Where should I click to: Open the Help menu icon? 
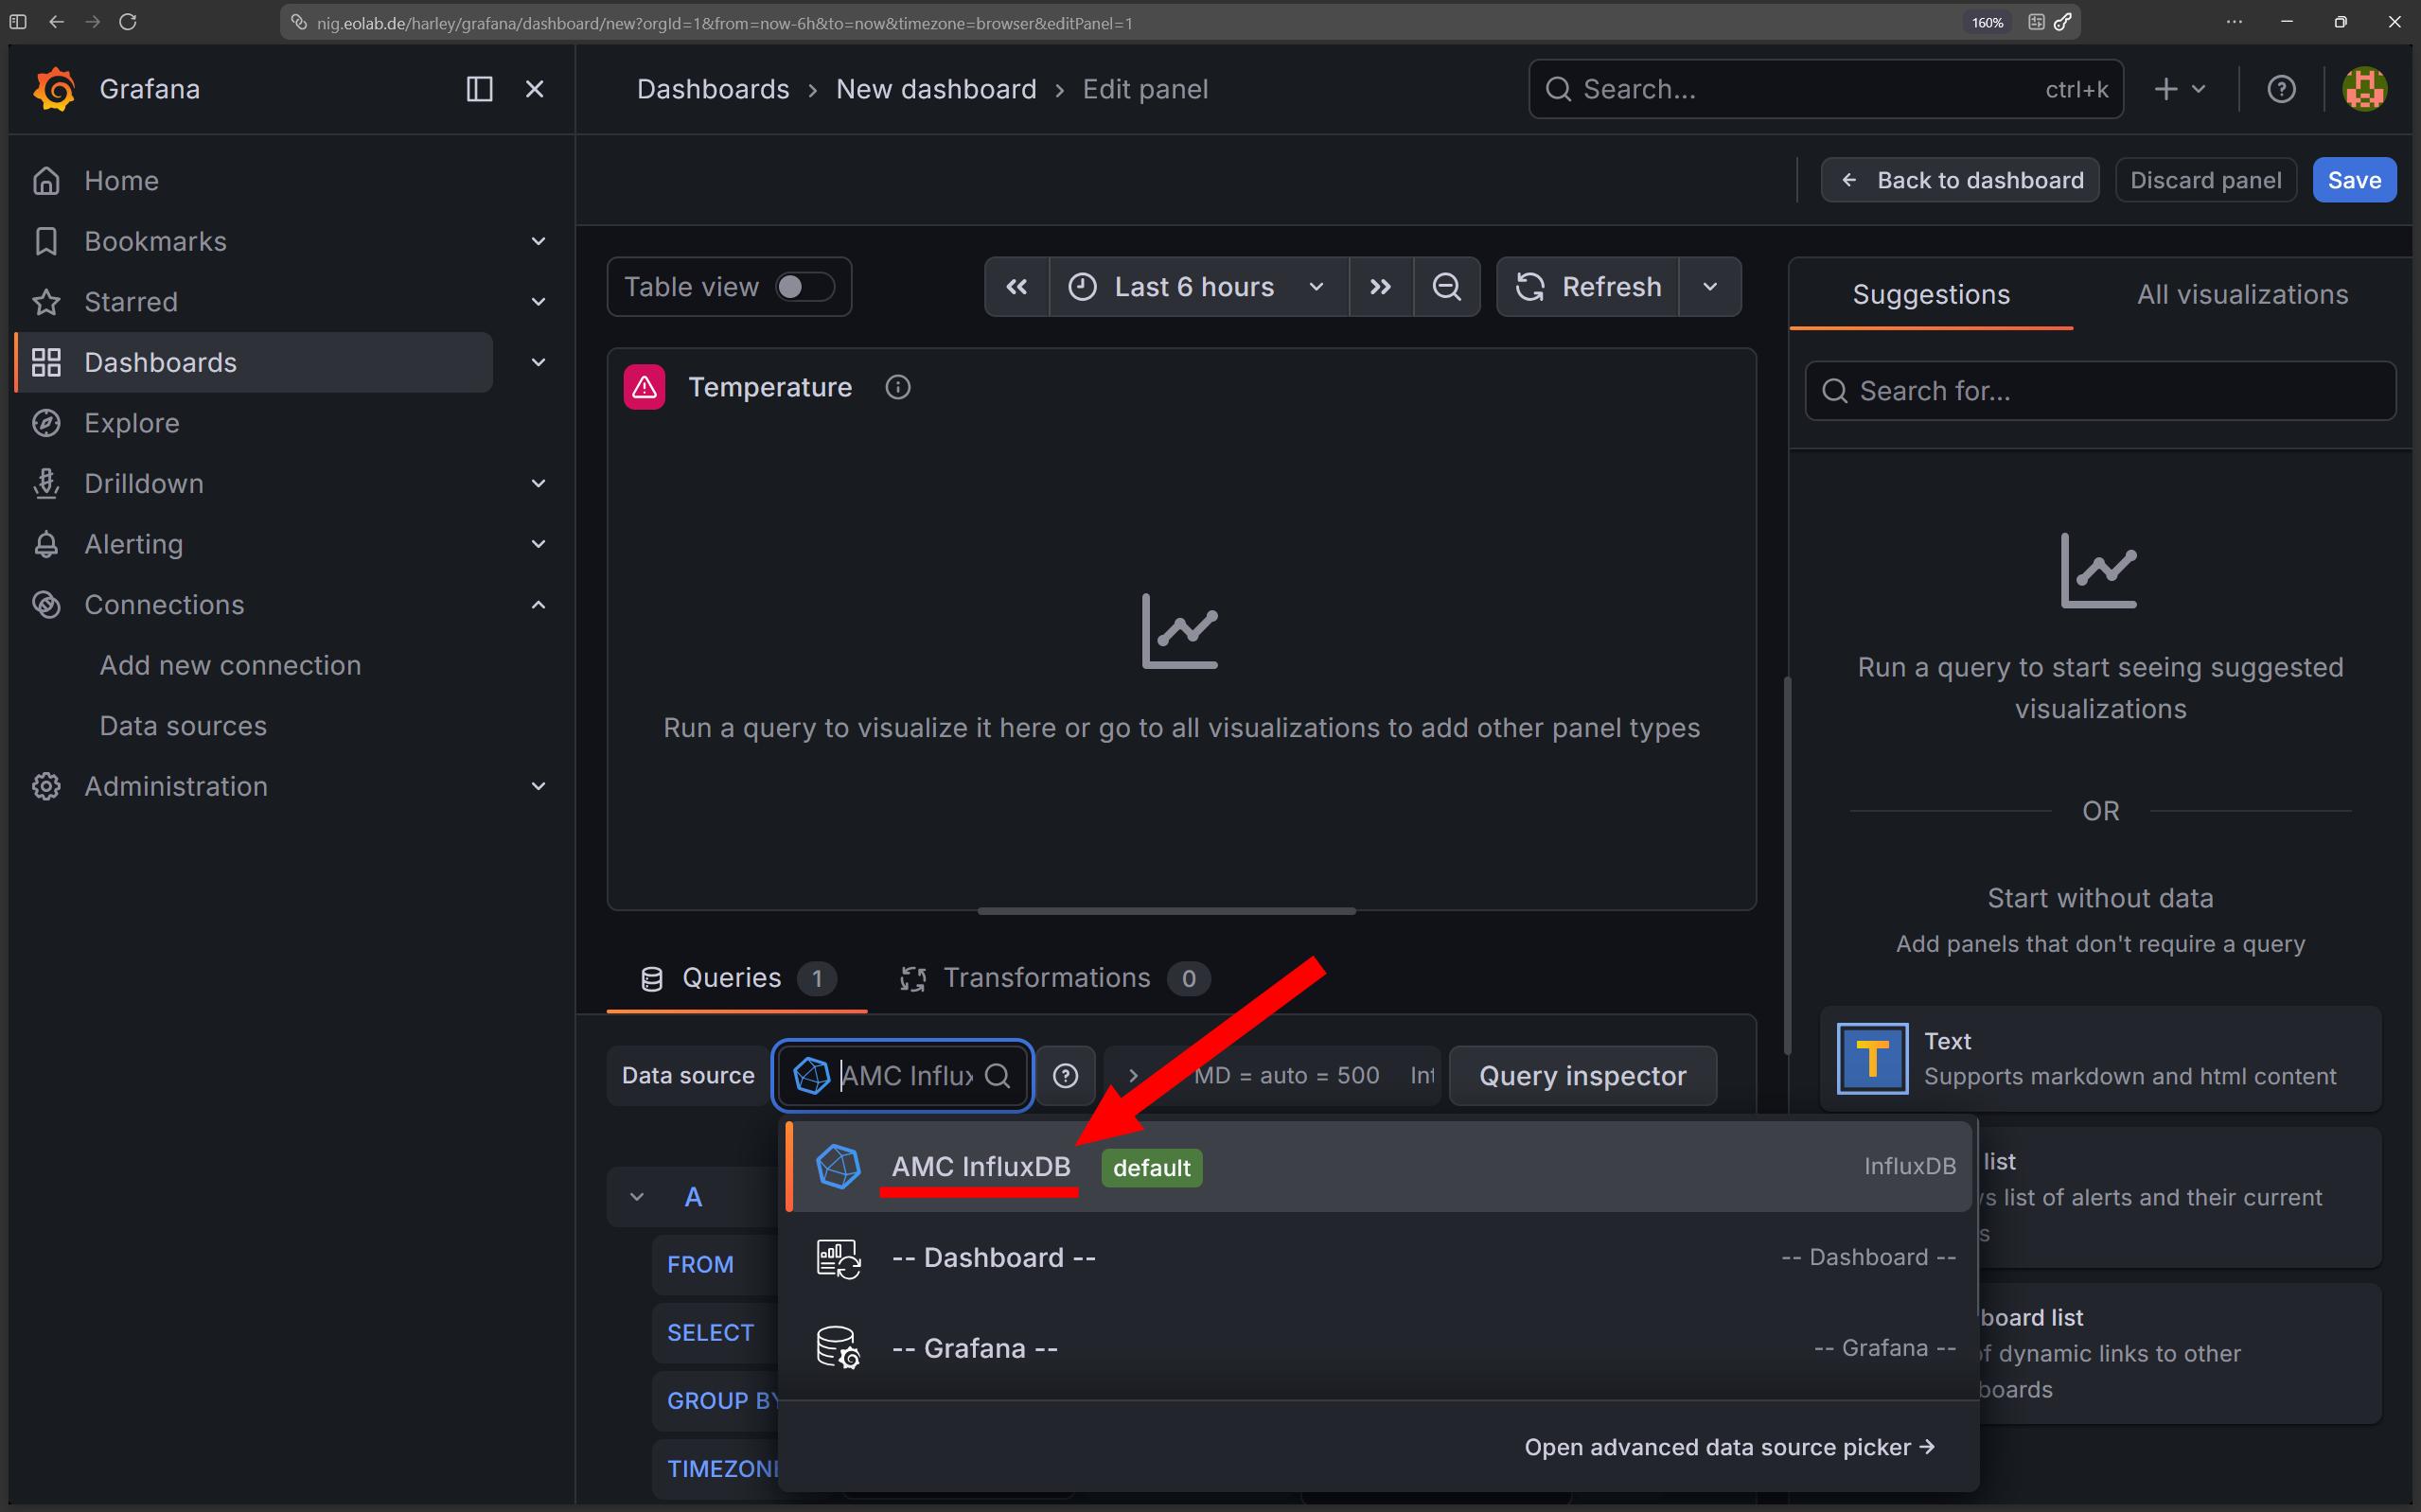pyautogui.click(x=2281, y=89)
